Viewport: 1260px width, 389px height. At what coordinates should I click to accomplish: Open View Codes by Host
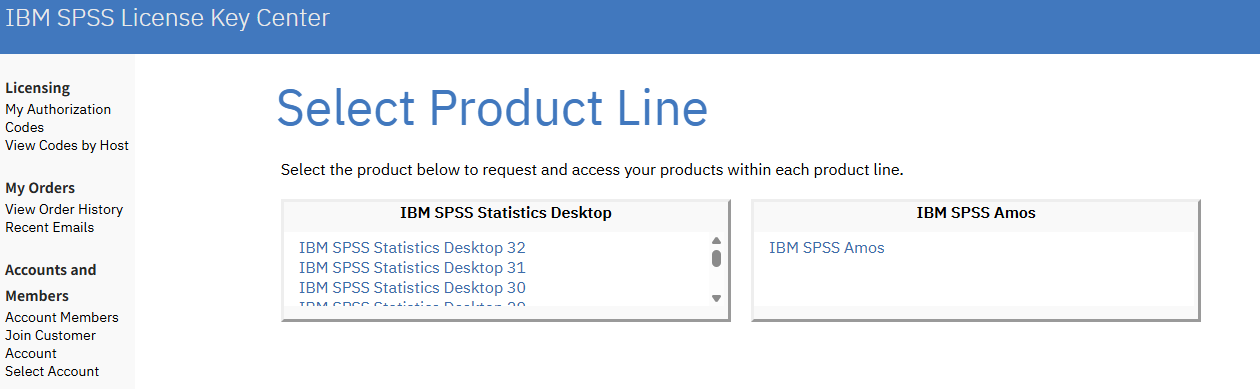(x=67, y=145)
